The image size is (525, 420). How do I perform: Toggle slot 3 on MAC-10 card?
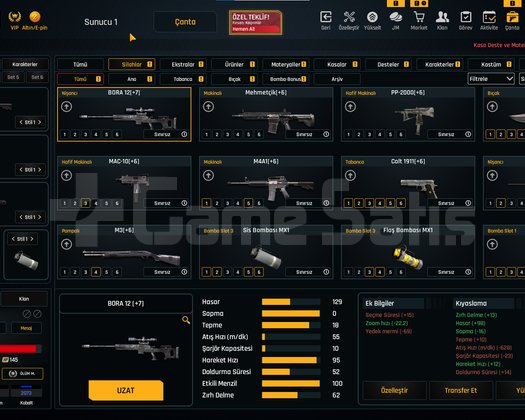[85, 203]
